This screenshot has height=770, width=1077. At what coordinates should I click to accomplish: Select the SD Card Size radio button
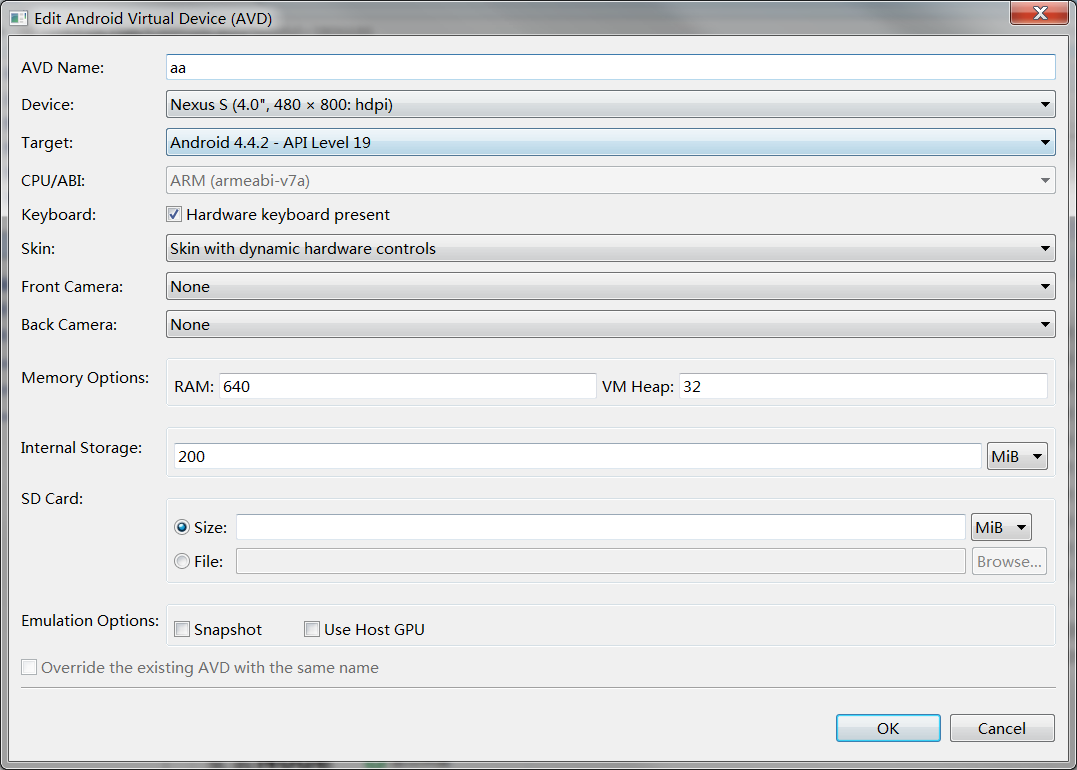click(x=181, y=528)
